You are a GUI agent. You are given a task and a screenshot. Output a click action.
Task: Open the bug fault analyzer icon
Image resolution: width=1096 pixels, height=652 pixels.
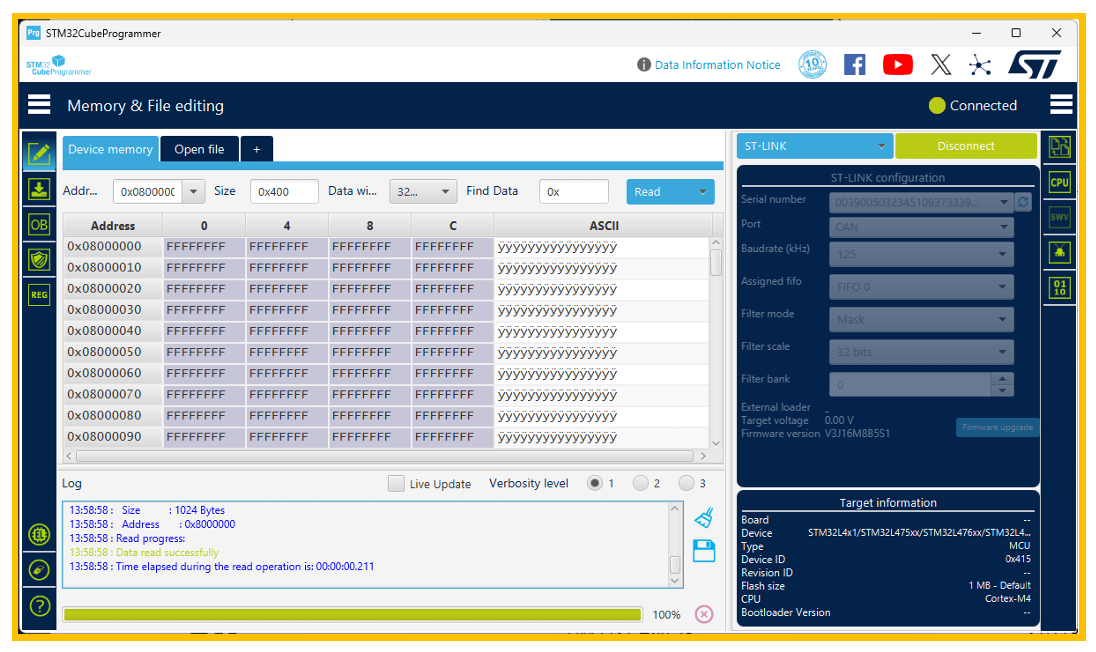tap(1060, 252)
